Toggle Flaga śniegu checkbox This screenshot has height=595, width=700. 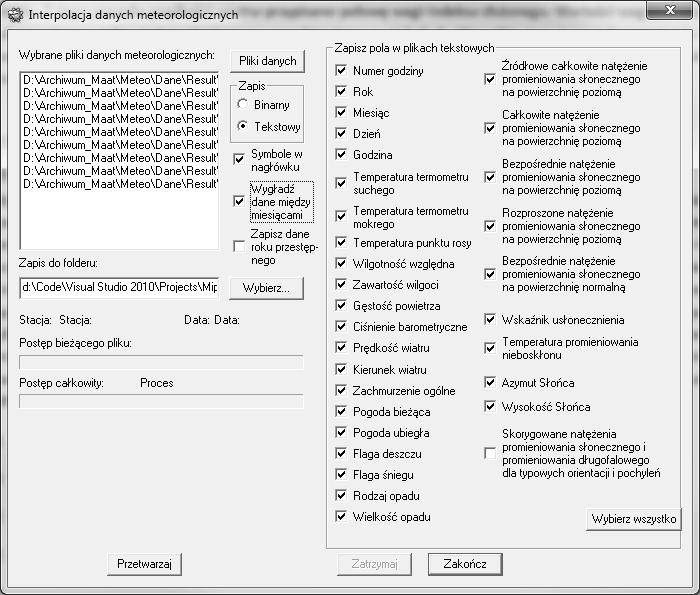pyautogui.click(x=341, y=474)
